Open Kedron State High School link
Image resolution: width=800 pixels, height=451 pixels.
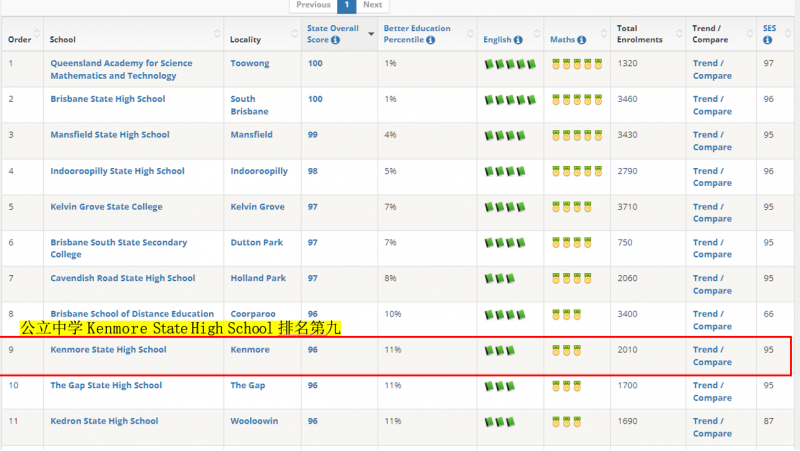(x=104, y=421)
